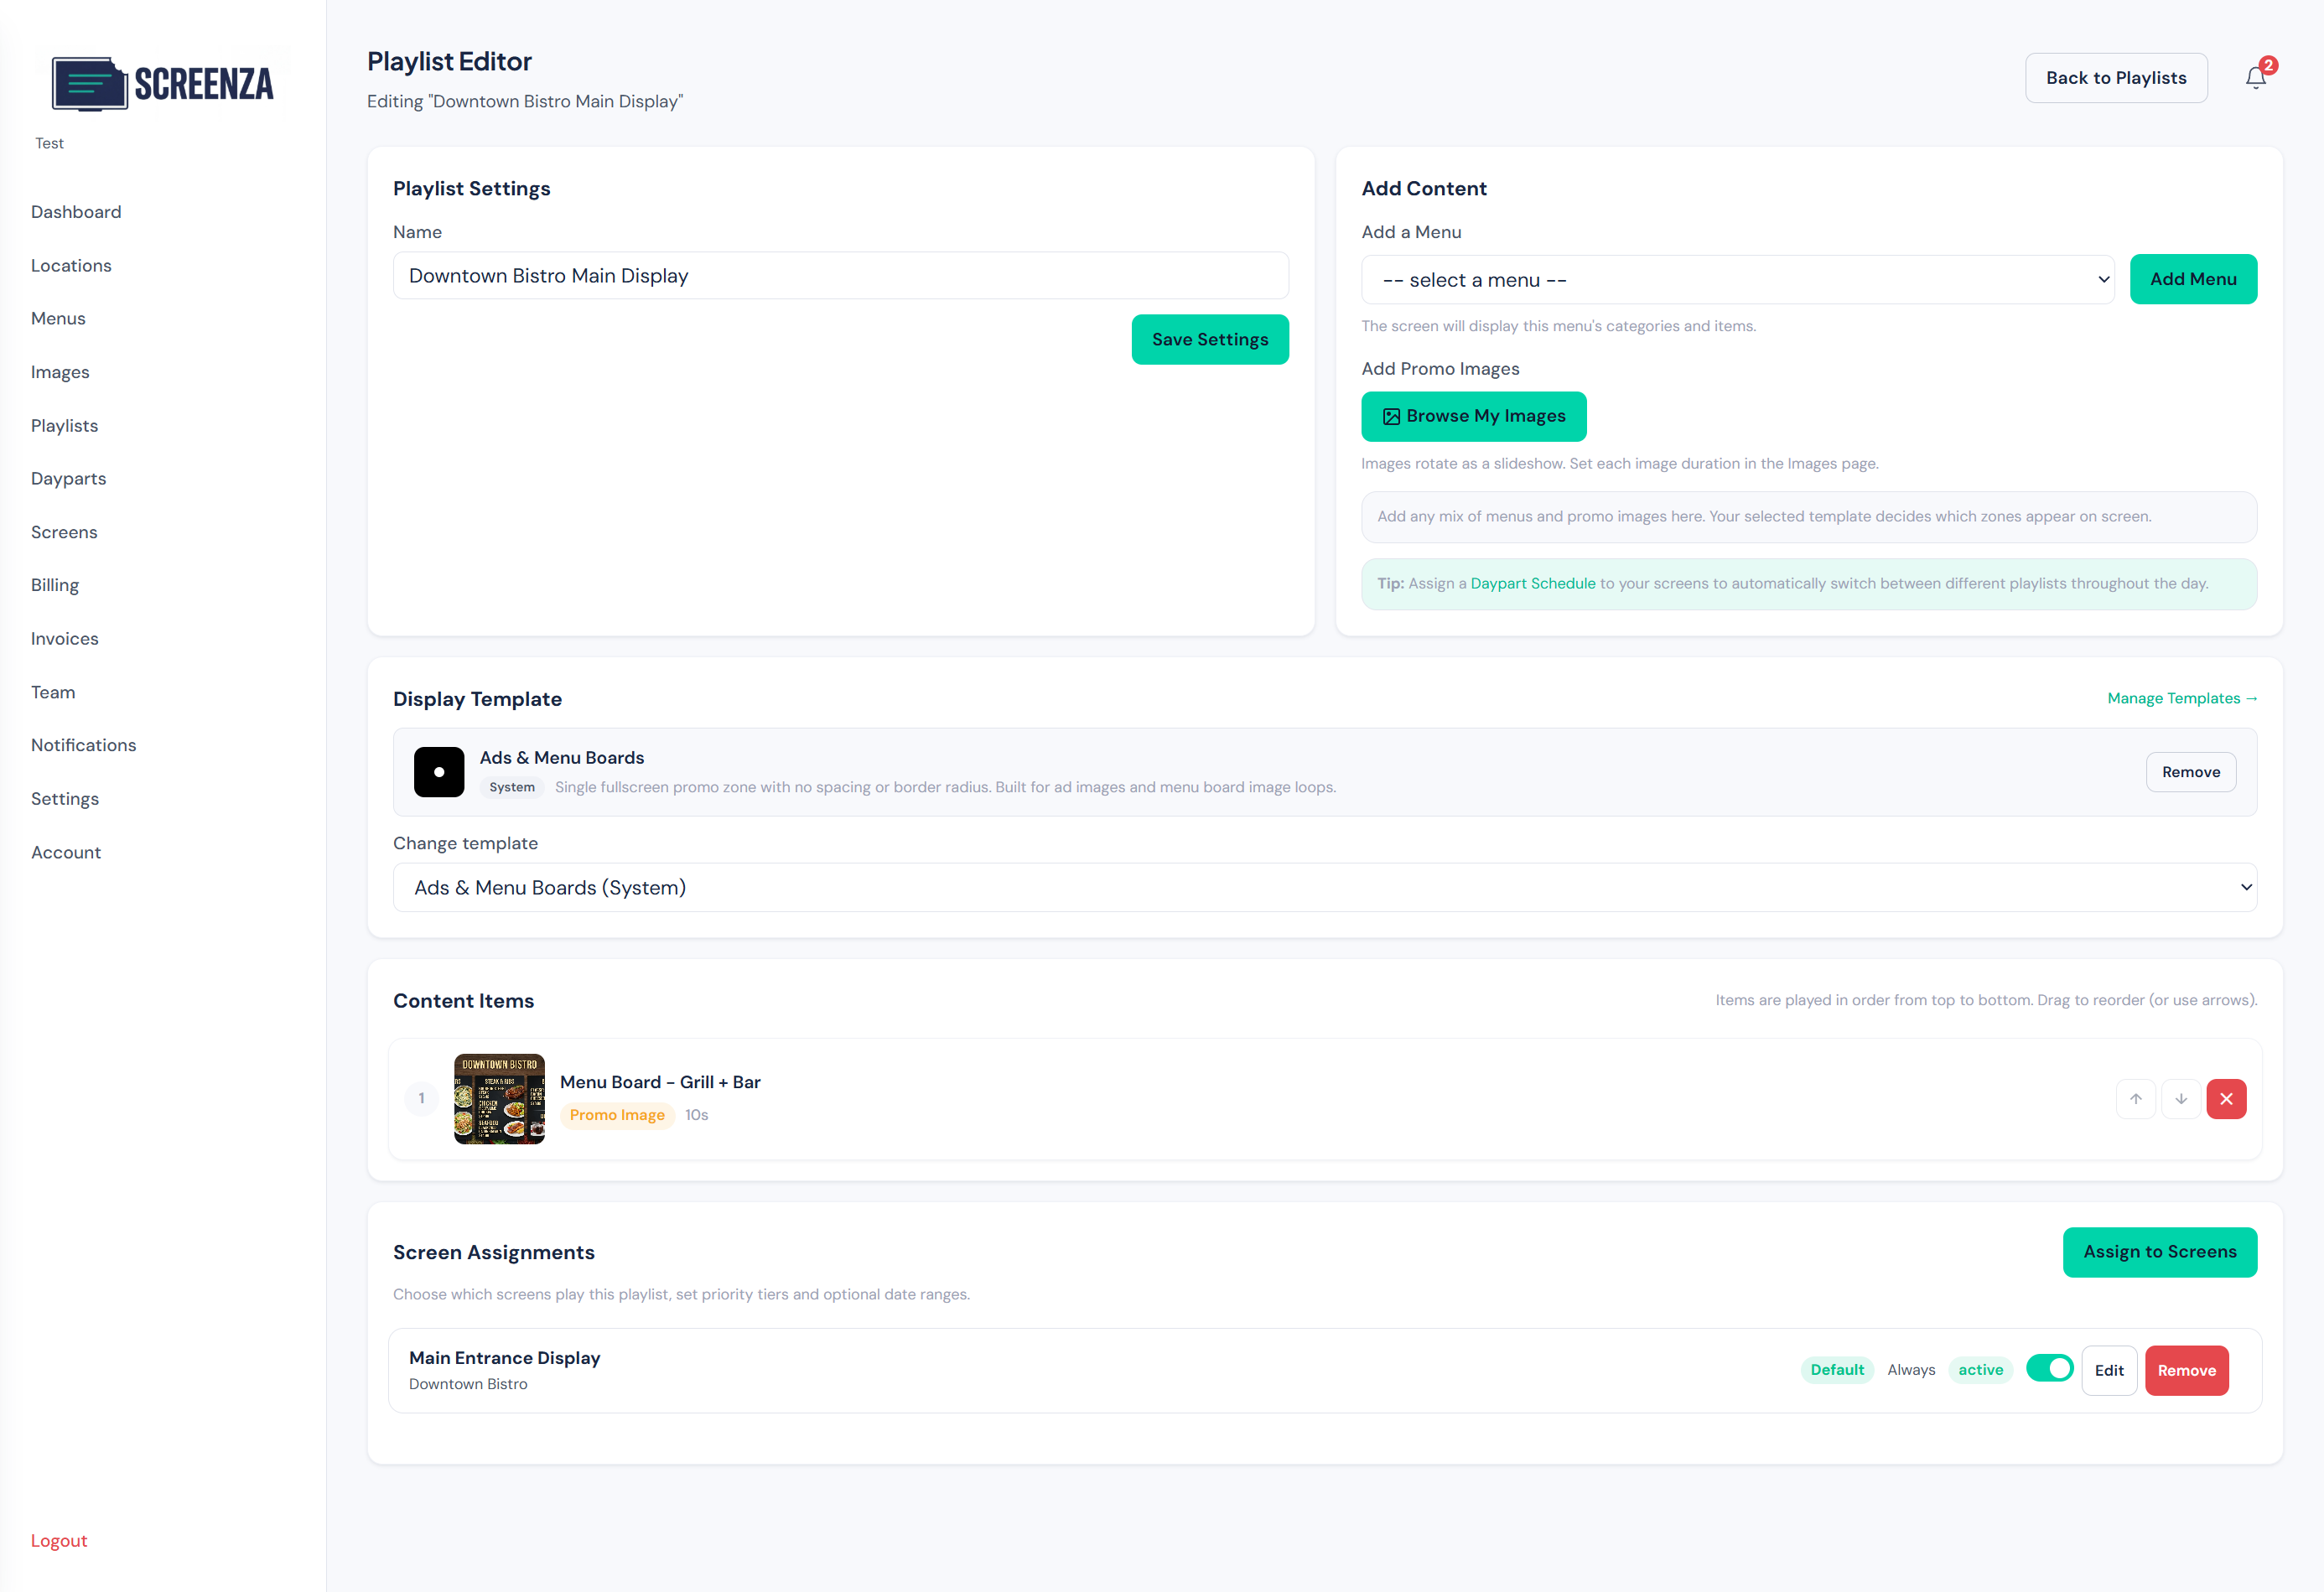Screen dimensions: 2324x1592
Task: Move Menu Board item up with arrow
Action: 2135,1099
